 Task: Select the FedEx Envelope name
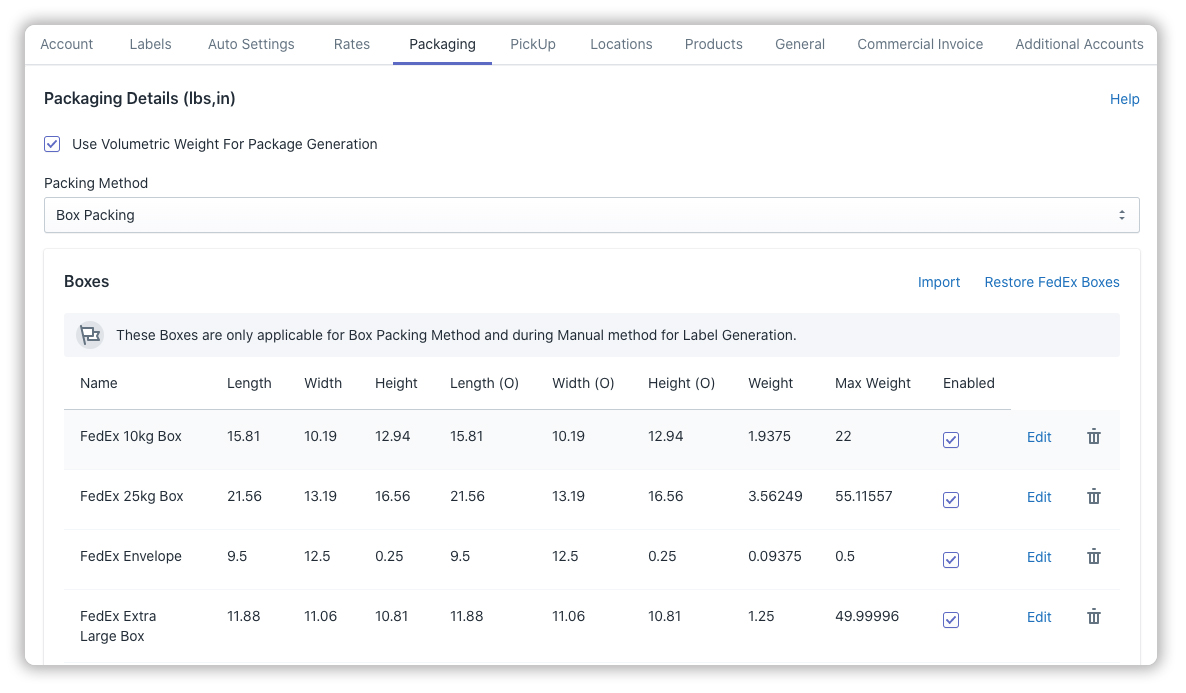coord(131,556)
